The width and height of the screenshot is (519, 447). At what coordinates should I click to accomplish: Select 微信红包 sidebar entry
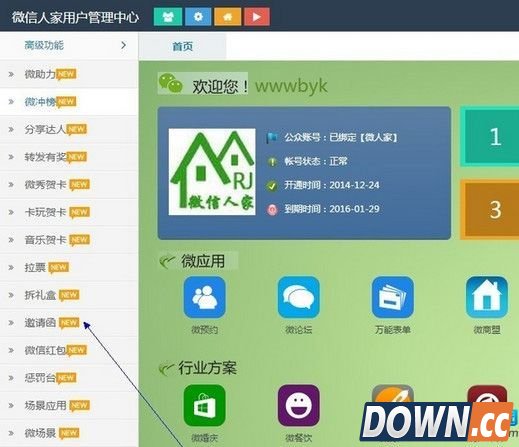pyautogui.click(x=69, y=350)
